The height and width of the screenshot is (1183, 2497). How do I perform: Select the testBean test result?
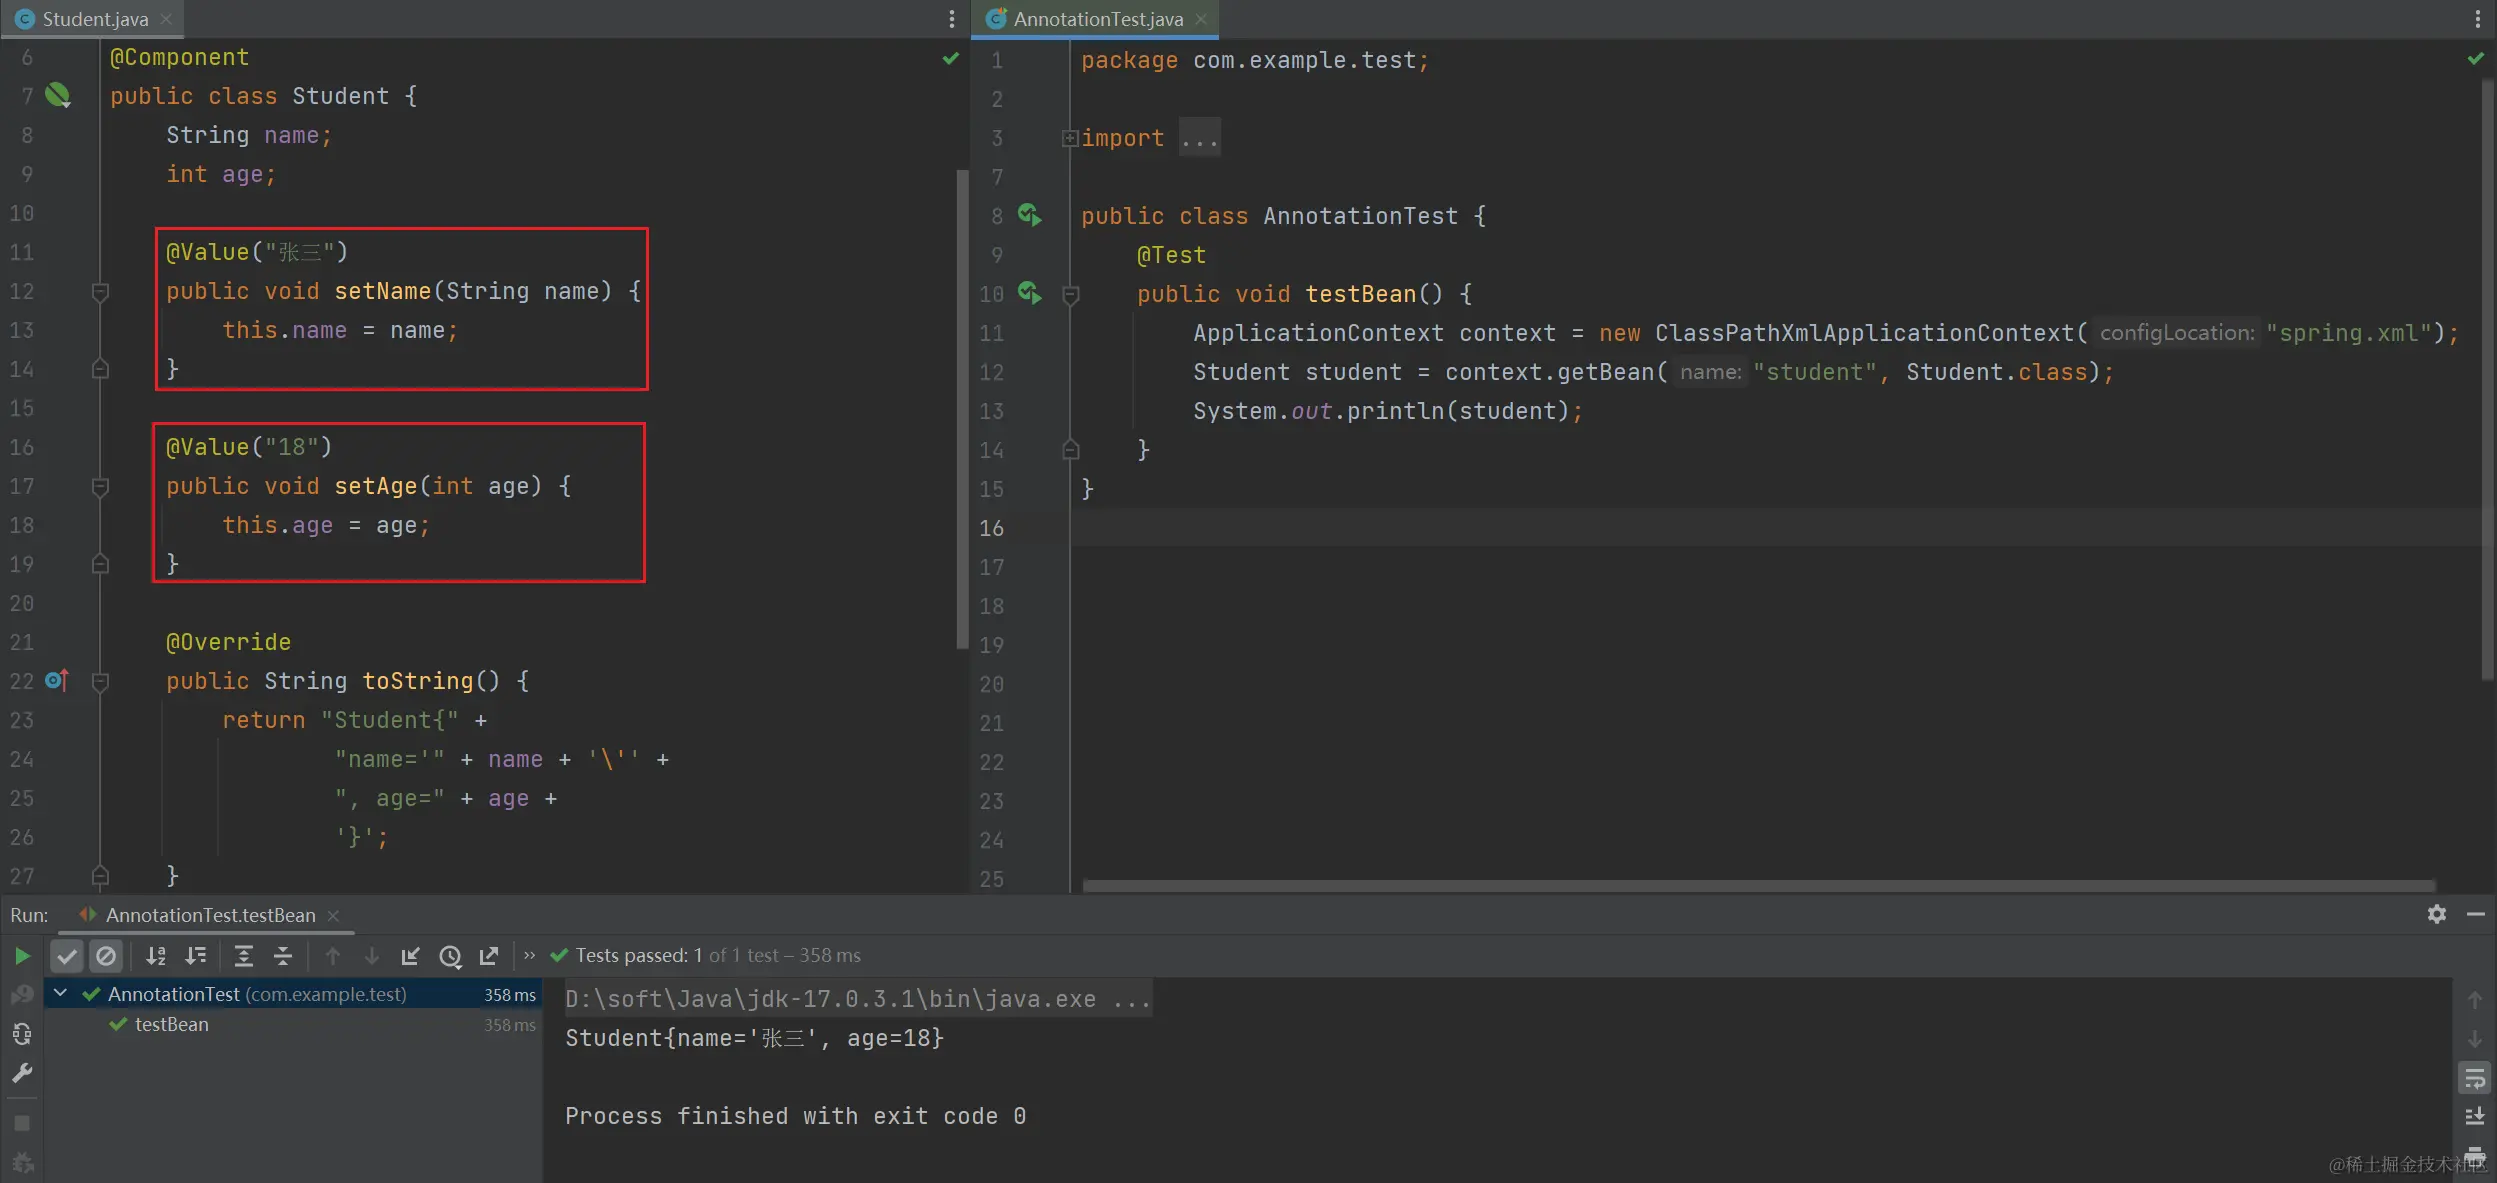pos(171,1024)
